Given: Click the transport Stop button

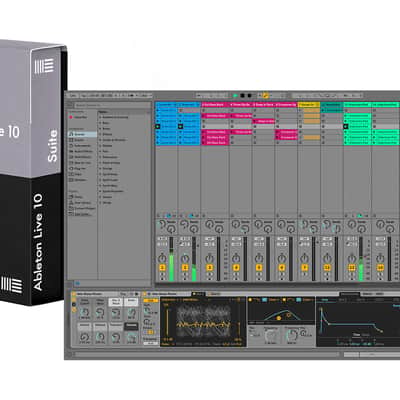Looking at the screenshot, I should [243, 96].
